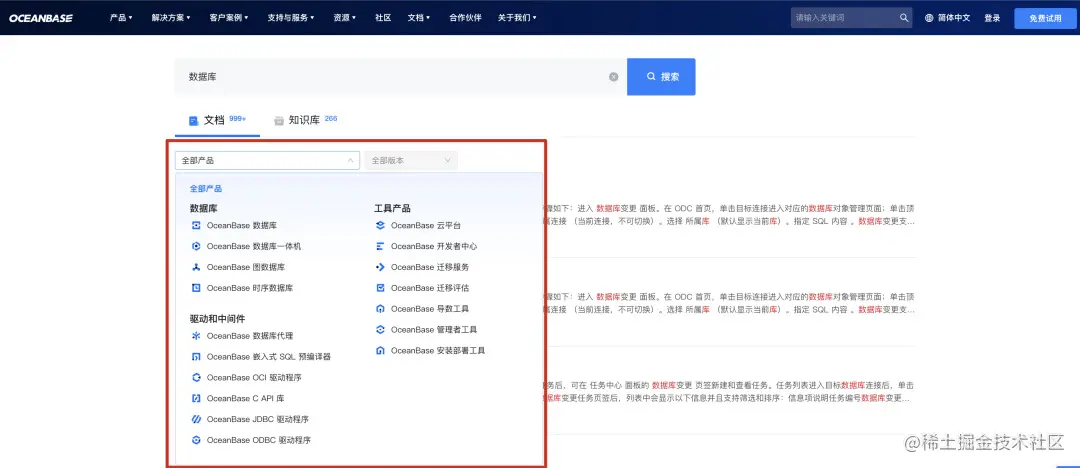Click the OceanBase 安装部署工具 icon
The width and height of the screenshot is (1080, 468).
(380, 350)
